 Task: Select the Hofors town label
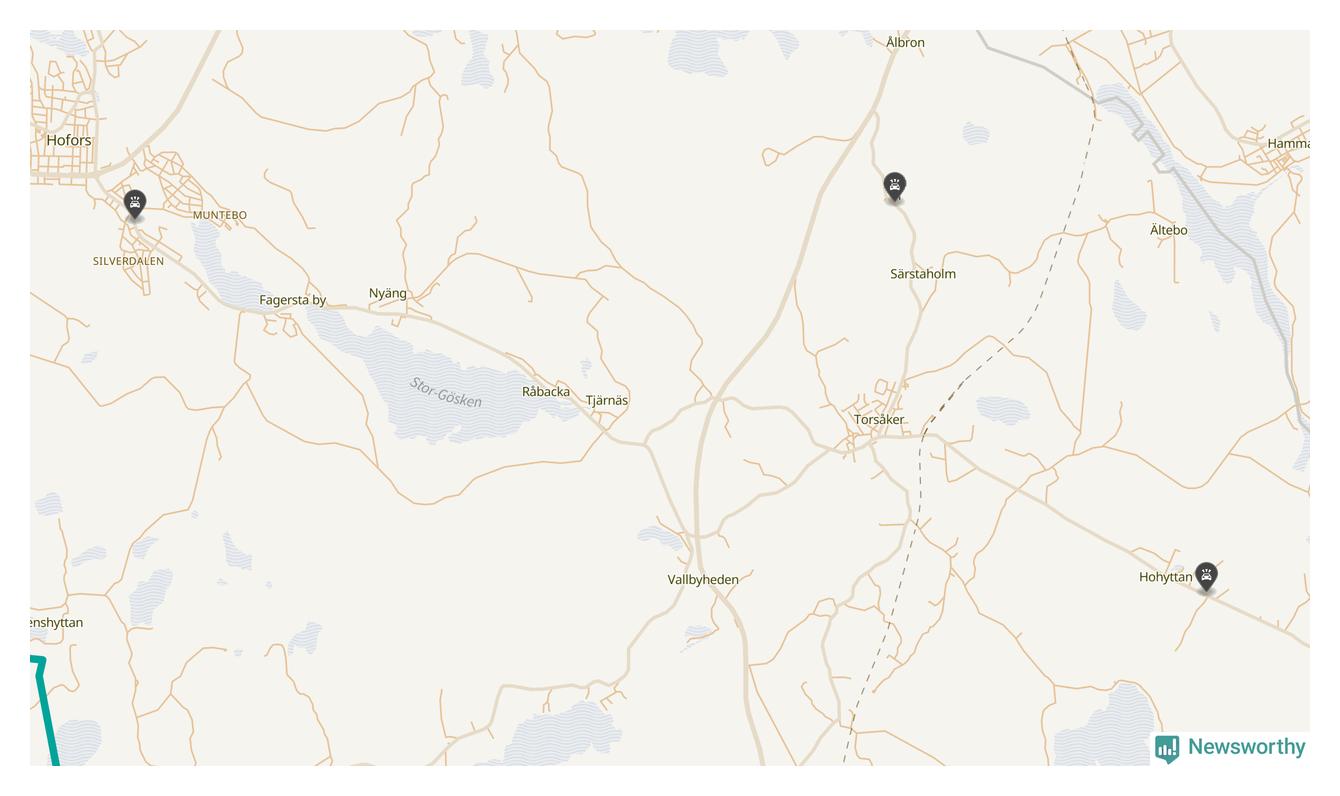69,140
